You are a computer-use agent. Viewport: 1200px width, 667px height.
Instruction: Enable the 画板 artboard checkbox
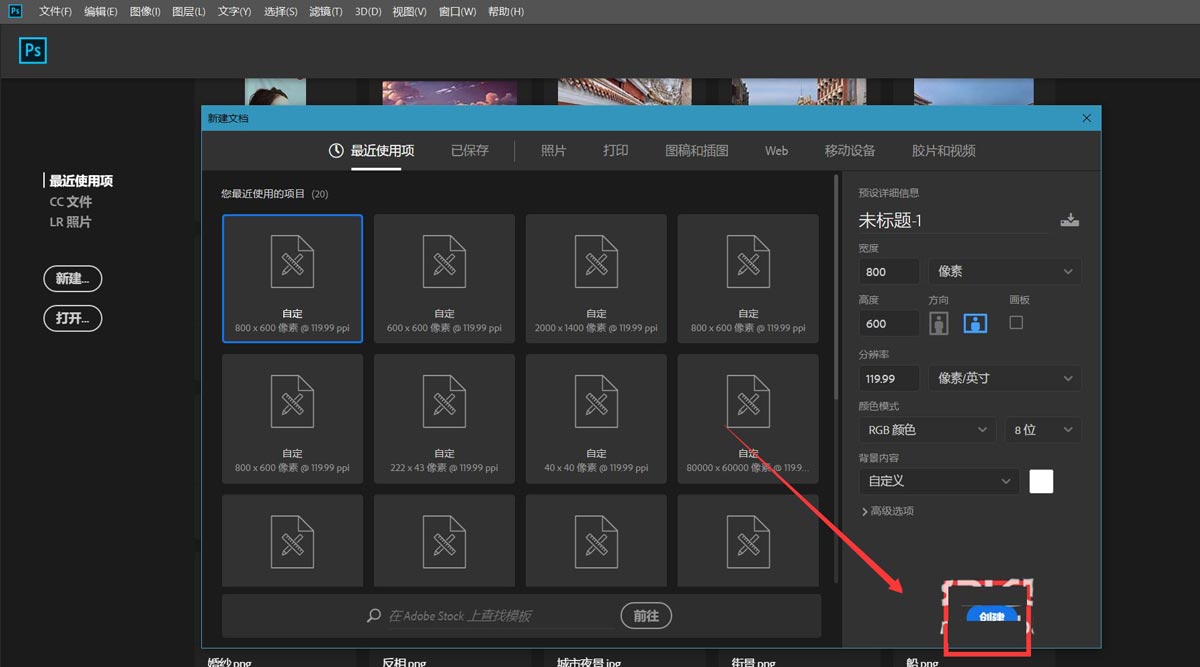point(1016,323)
